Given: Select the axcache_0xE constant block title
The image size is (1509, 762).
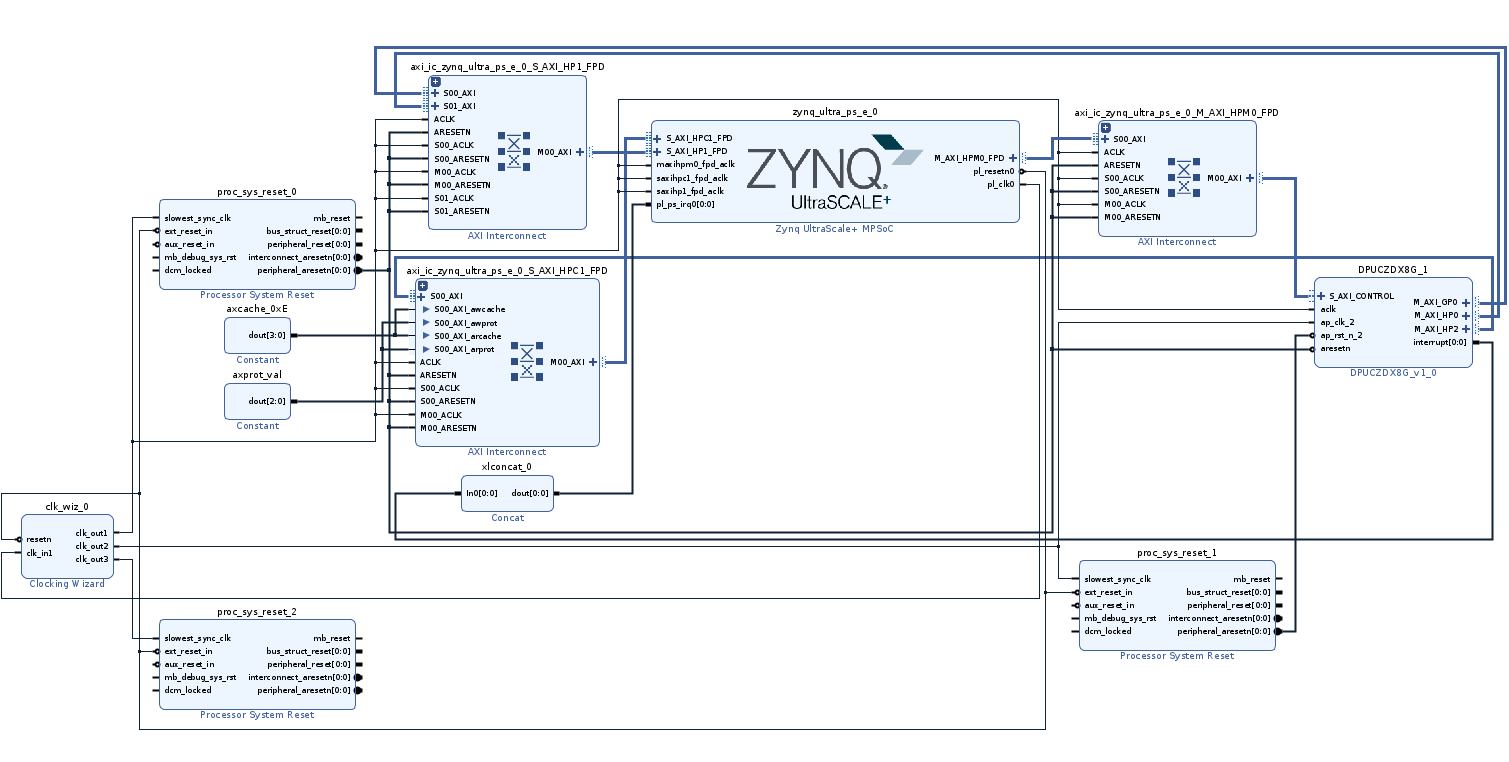Looking at the screenshot, I should click(x=257, y=309).
